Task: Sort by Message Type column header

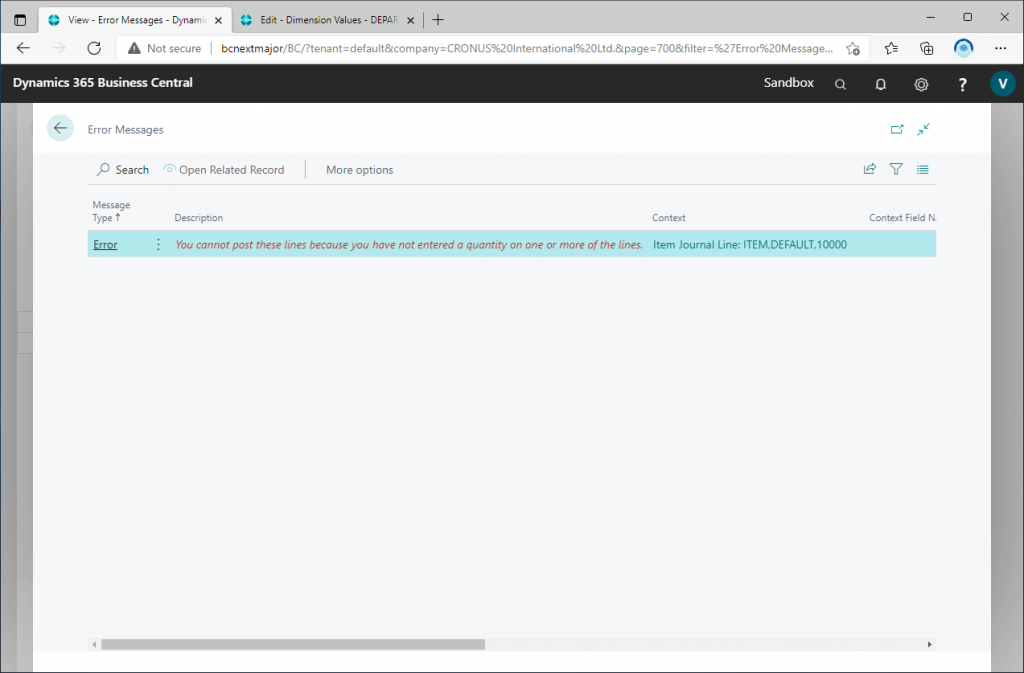Action: pos(111,211)
